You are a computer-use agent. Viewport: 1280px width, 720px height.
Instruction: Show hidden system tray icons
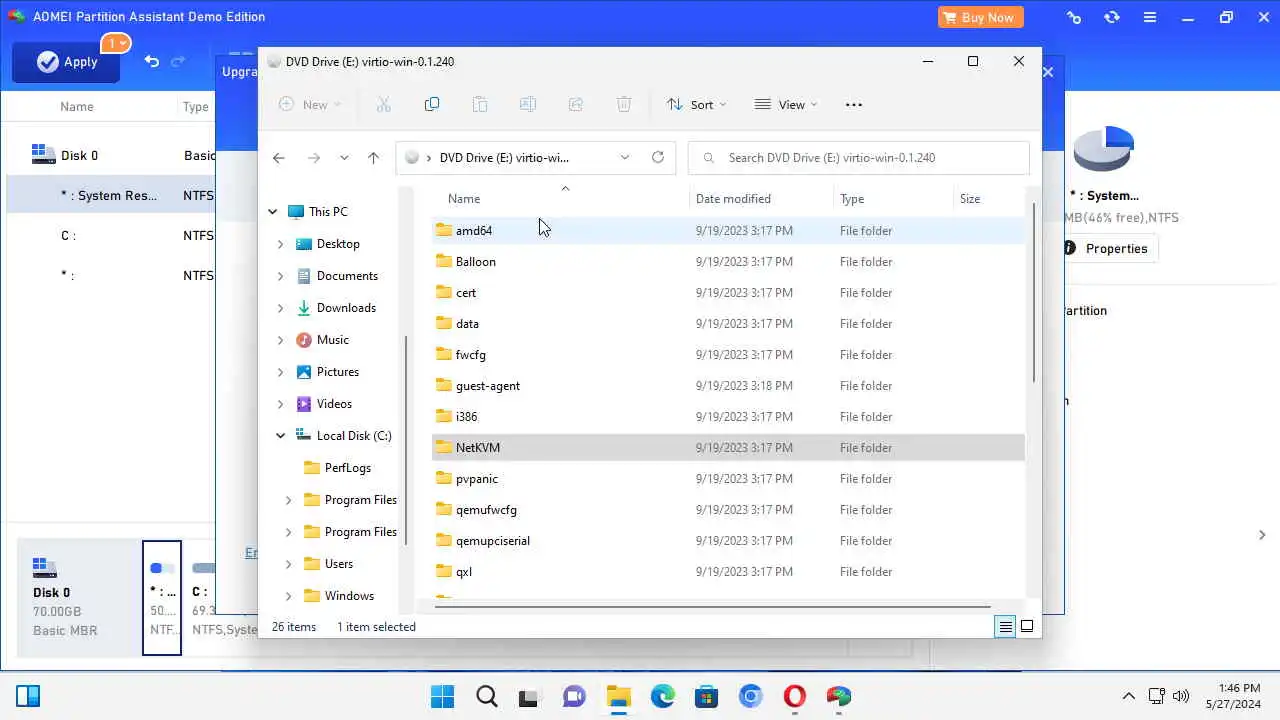(1128, 696)
